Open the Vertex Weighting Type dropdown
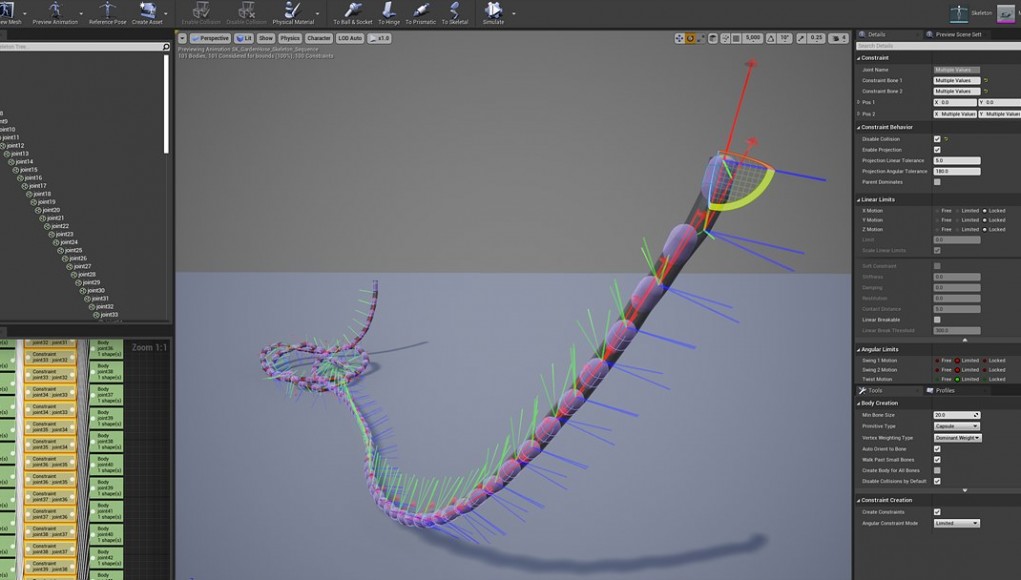Viewport: 1021px width, 580px height. tap(957, 438)
